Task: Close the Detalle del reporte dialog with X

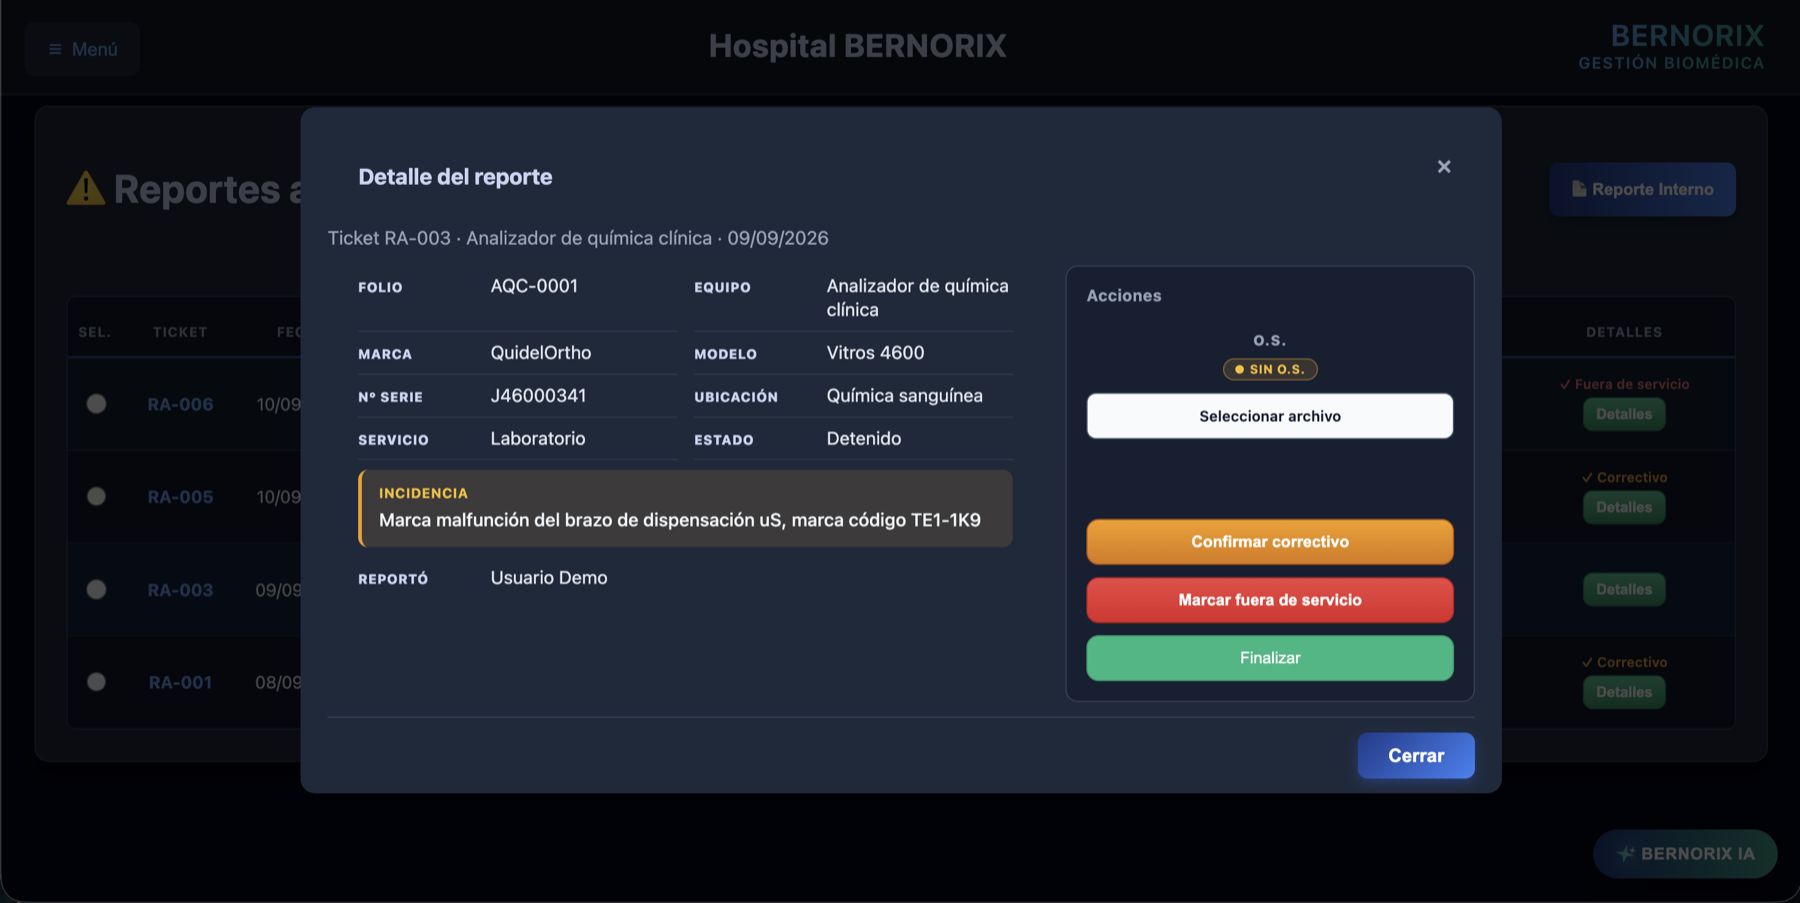Action: (x=1444, y=167)
